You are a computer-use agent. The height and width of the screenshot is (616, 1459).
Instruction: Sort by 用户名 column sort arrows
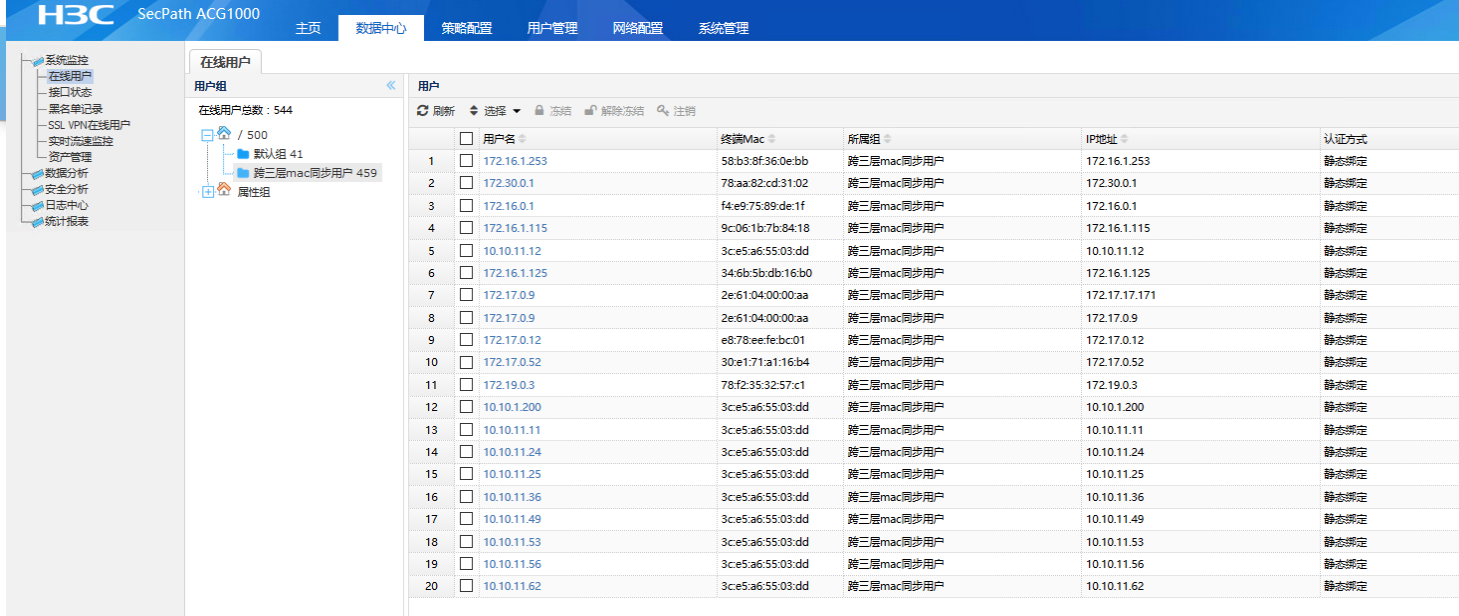(522, 139)
